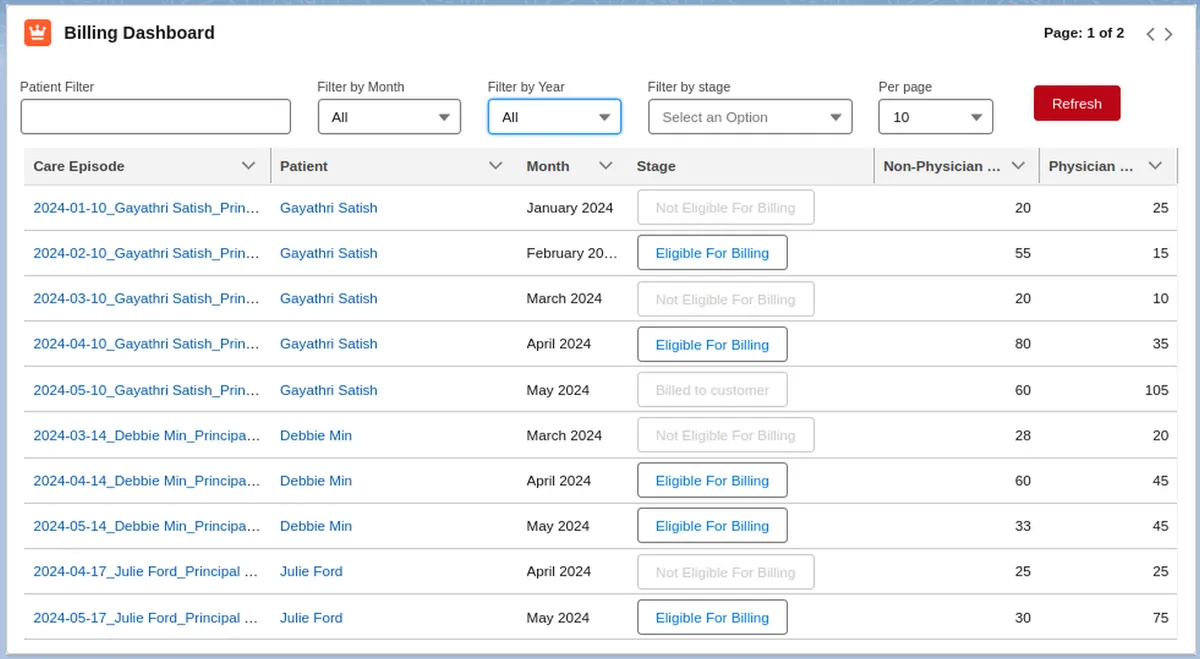The width and height of the screenshot is (1200, 659).
Task: Open care episode 2024-04-17_Julie Ford link
Action: pyautogui.click(x=146, y=571)
